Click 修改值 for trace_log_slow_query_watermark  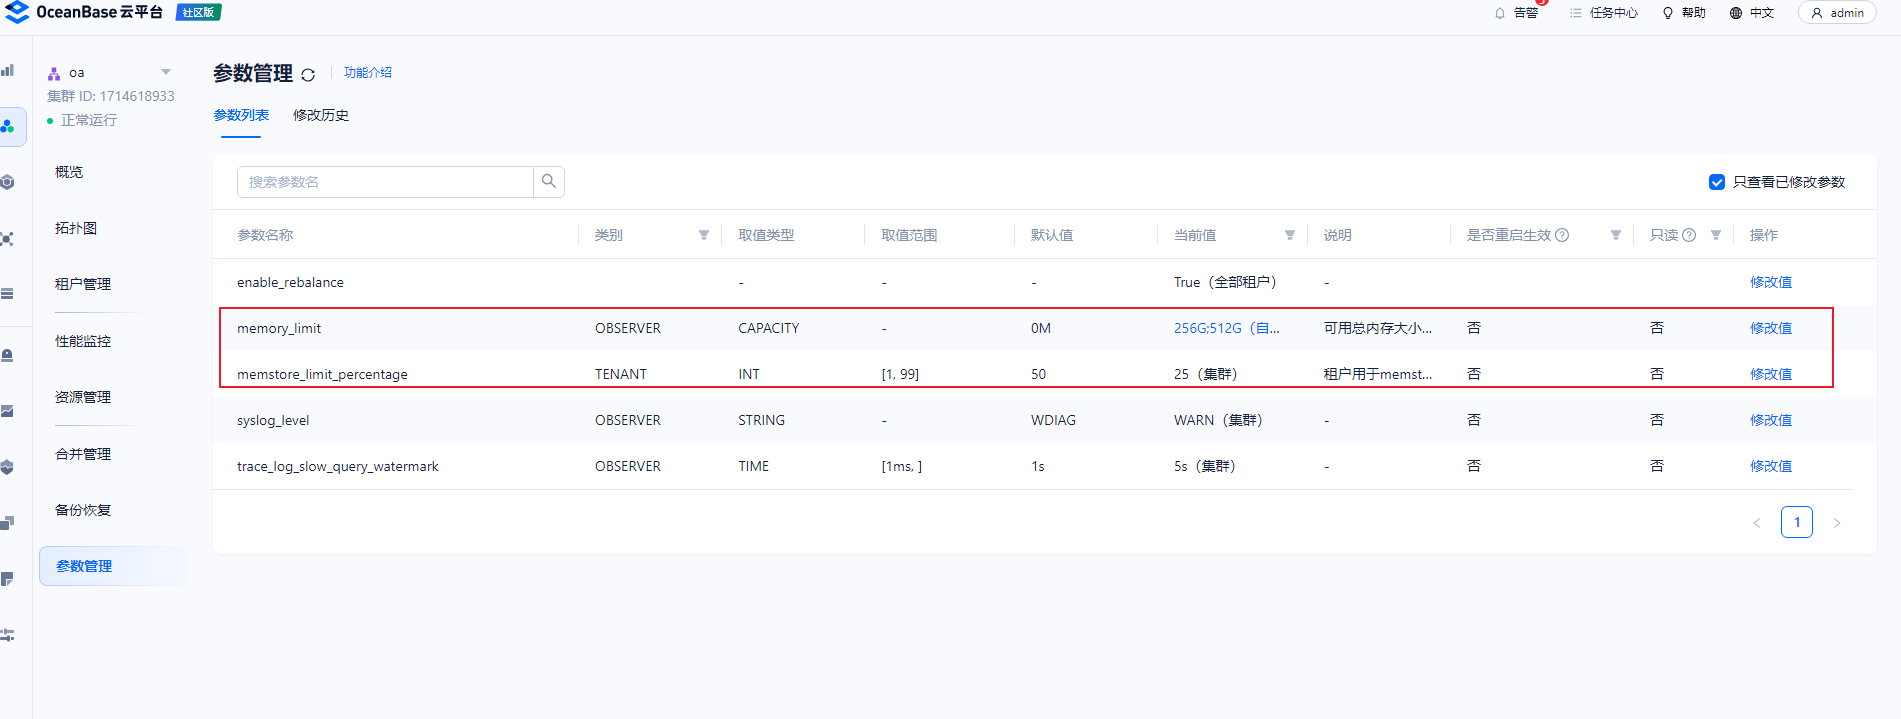1770,466
